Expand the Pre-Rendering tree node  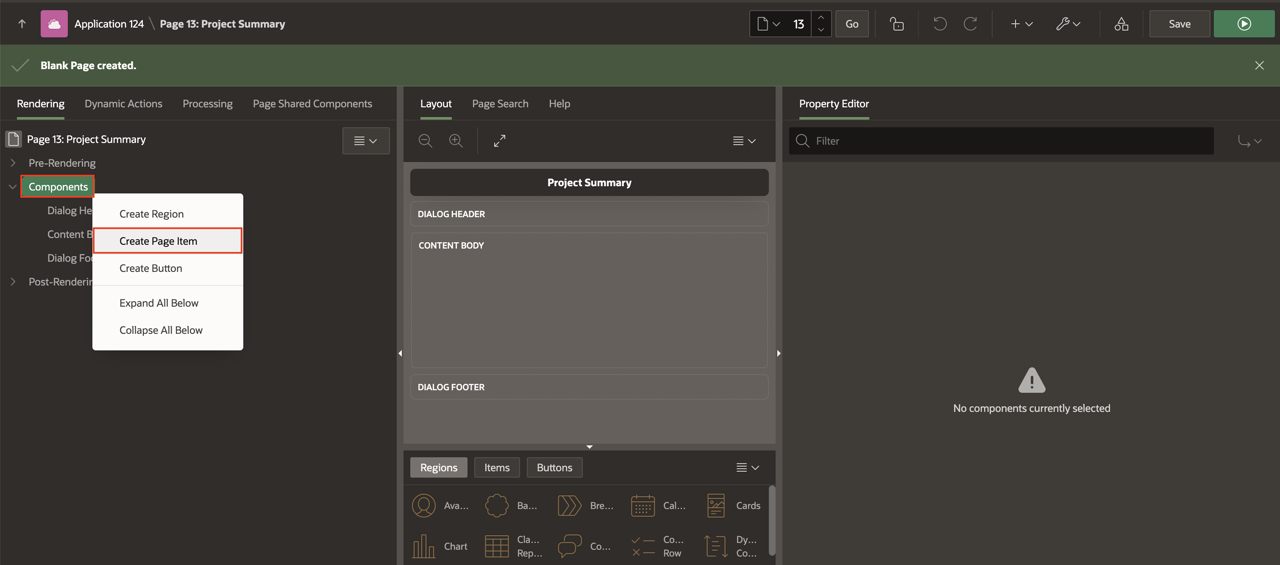(13, 163)
